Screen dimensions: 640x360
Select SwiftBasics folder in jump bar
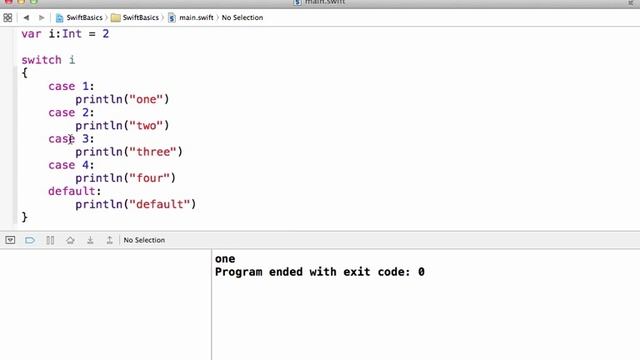135,18
